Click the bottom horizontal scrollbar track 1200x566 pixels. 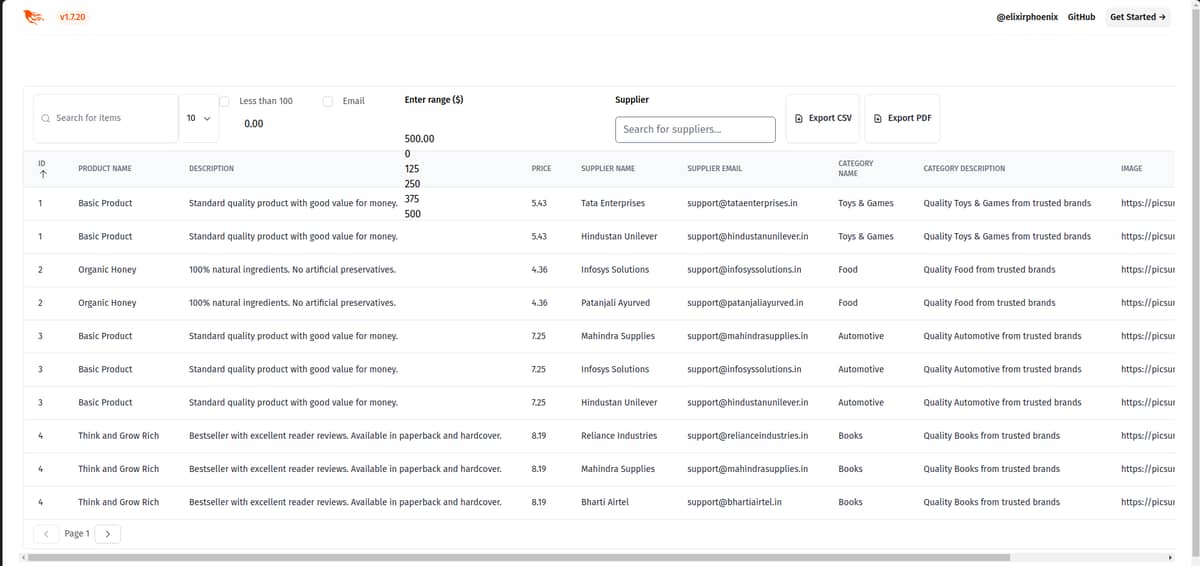[596, 557]
